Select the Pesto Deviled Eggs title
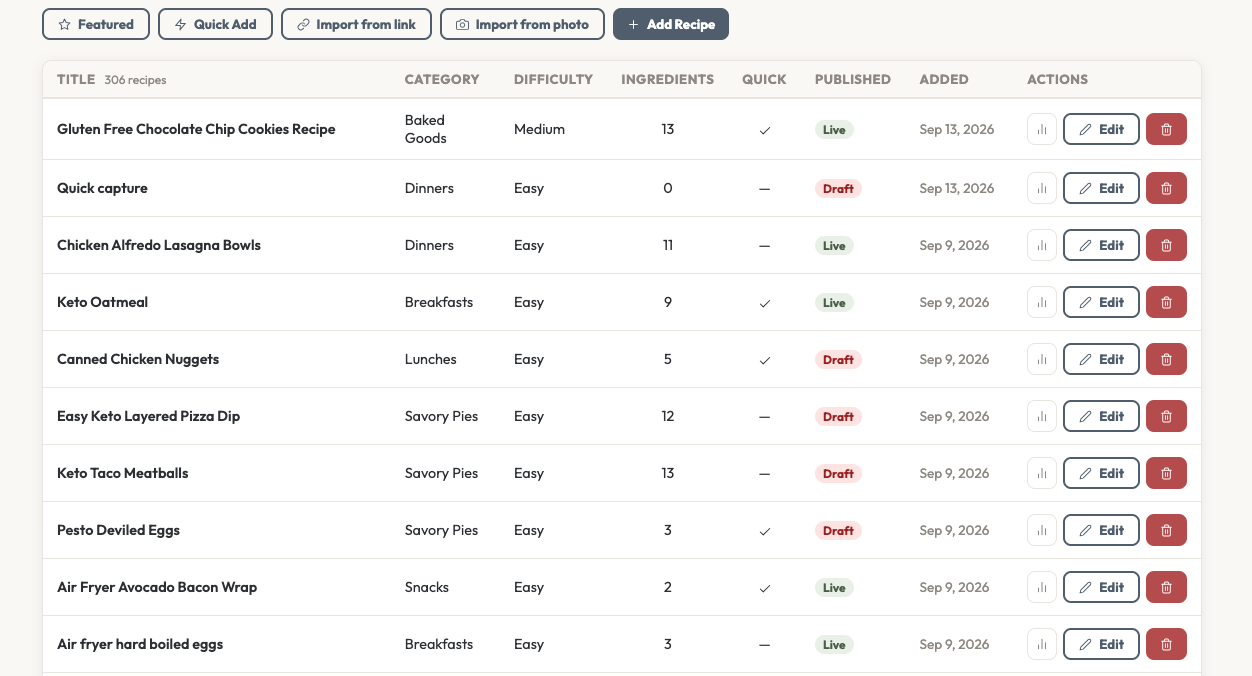Image resolution: width=1252 pixels, height=676 pixels. [x=118, y=530]
